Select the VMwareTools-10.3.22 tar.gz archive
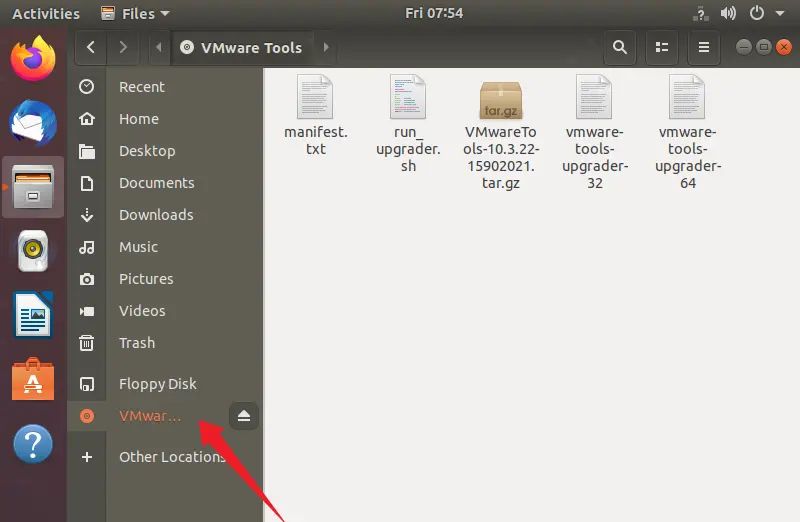The image size is (800, 522). tap(501, 134)
